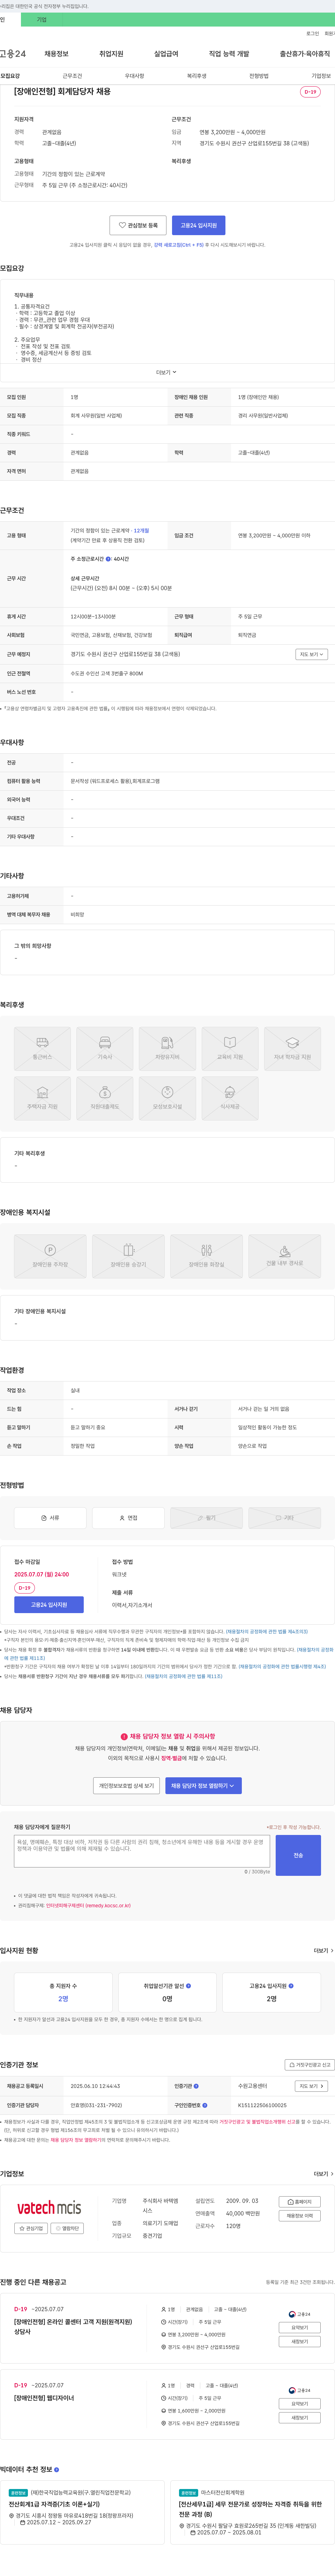This screenshot has width=335, height=2576.
Task: Select the 통근버스 benefit icon
Action: [x=42, y=1048]
